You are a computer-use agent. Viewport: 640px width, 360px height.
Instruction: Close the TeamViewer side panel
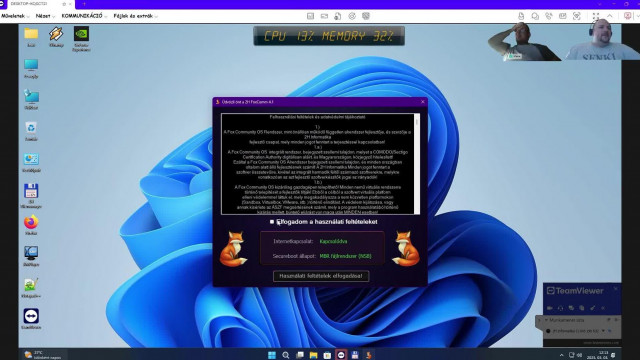pos(616,289)
